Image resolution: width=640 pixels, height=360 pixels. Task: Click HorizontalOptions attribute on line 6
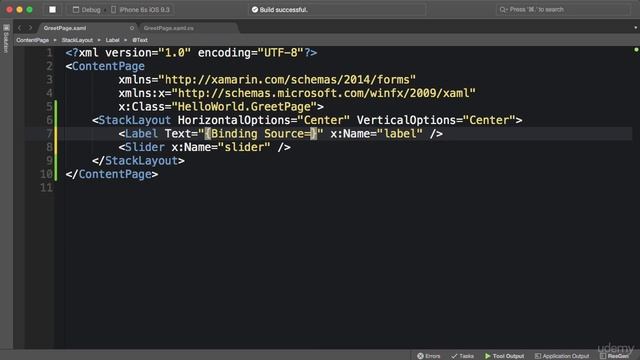(x=234, y=120)
